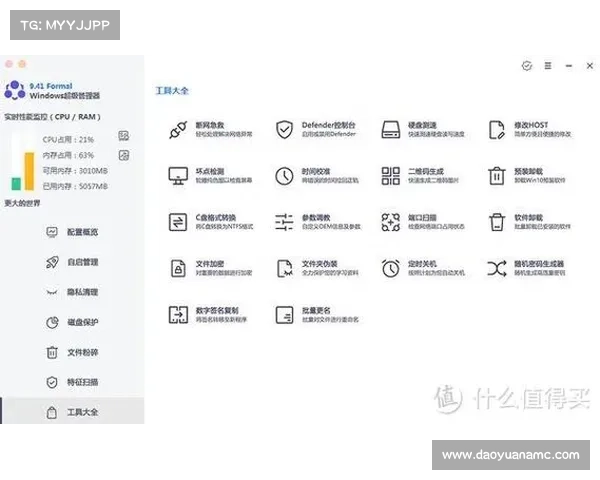Viewport: 600px width, 480px height.
Task: Open the hamburger menu in title bar
Action: (548, 66)
